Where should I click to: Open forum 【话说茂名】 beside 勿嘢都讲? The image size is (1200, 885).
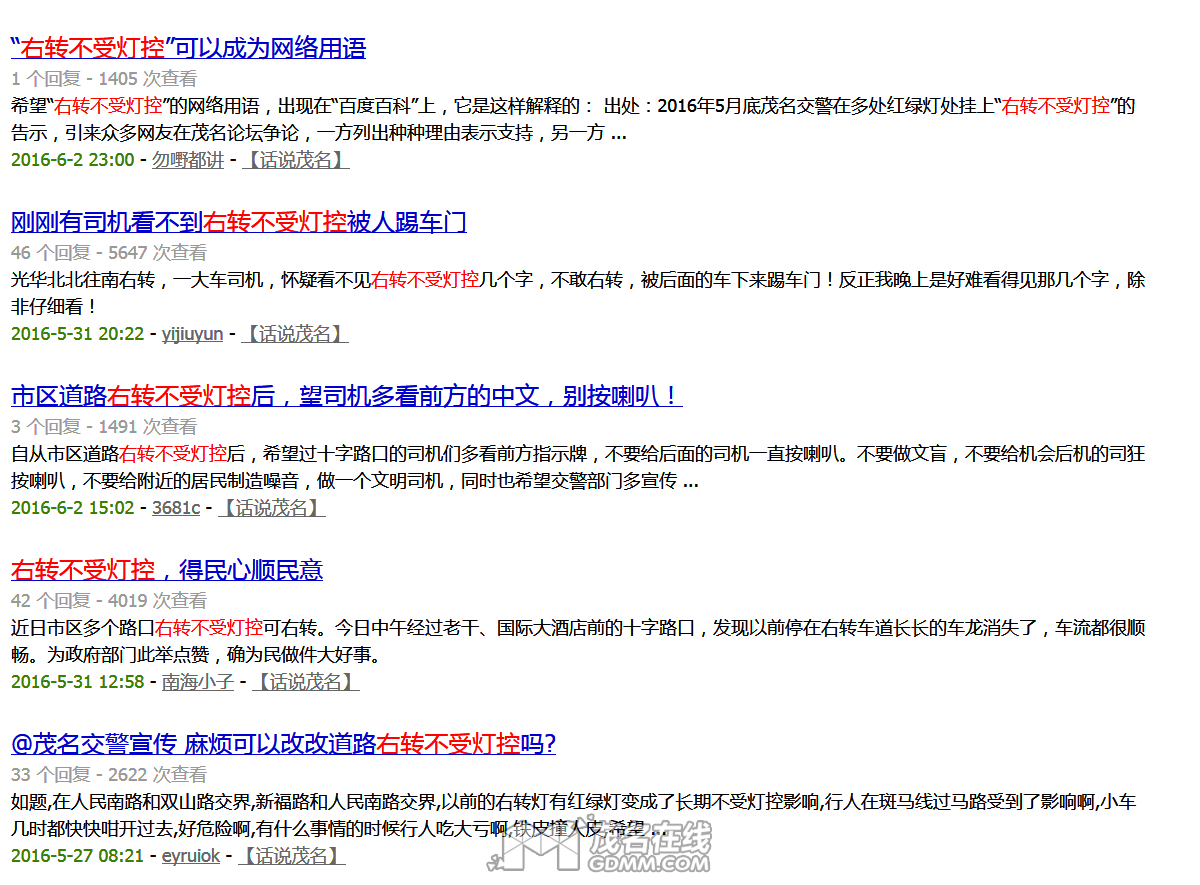tap(294, 159)
